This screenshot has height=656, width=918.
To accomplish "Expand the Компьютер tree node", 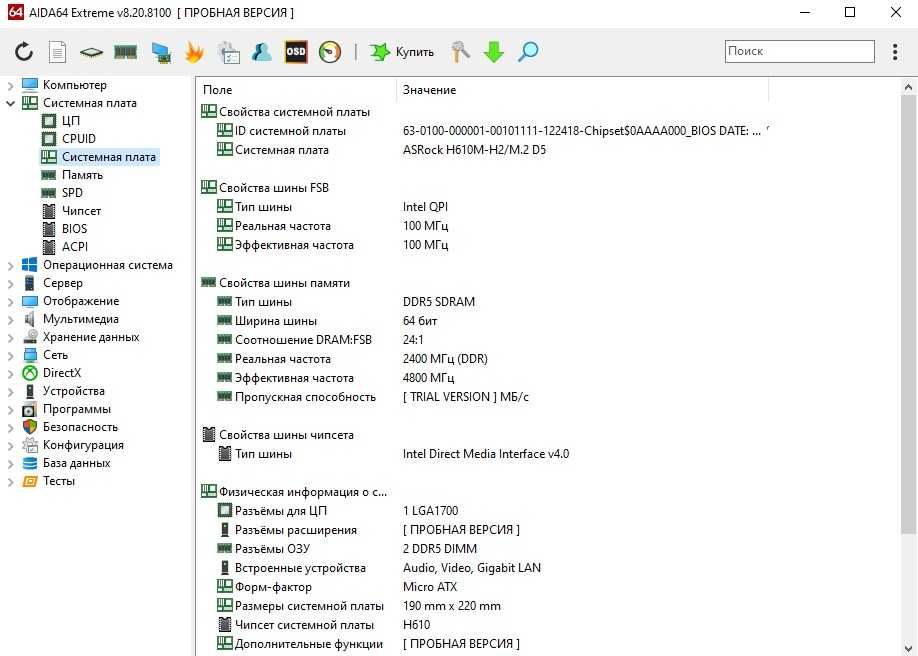I will [11, 86].
